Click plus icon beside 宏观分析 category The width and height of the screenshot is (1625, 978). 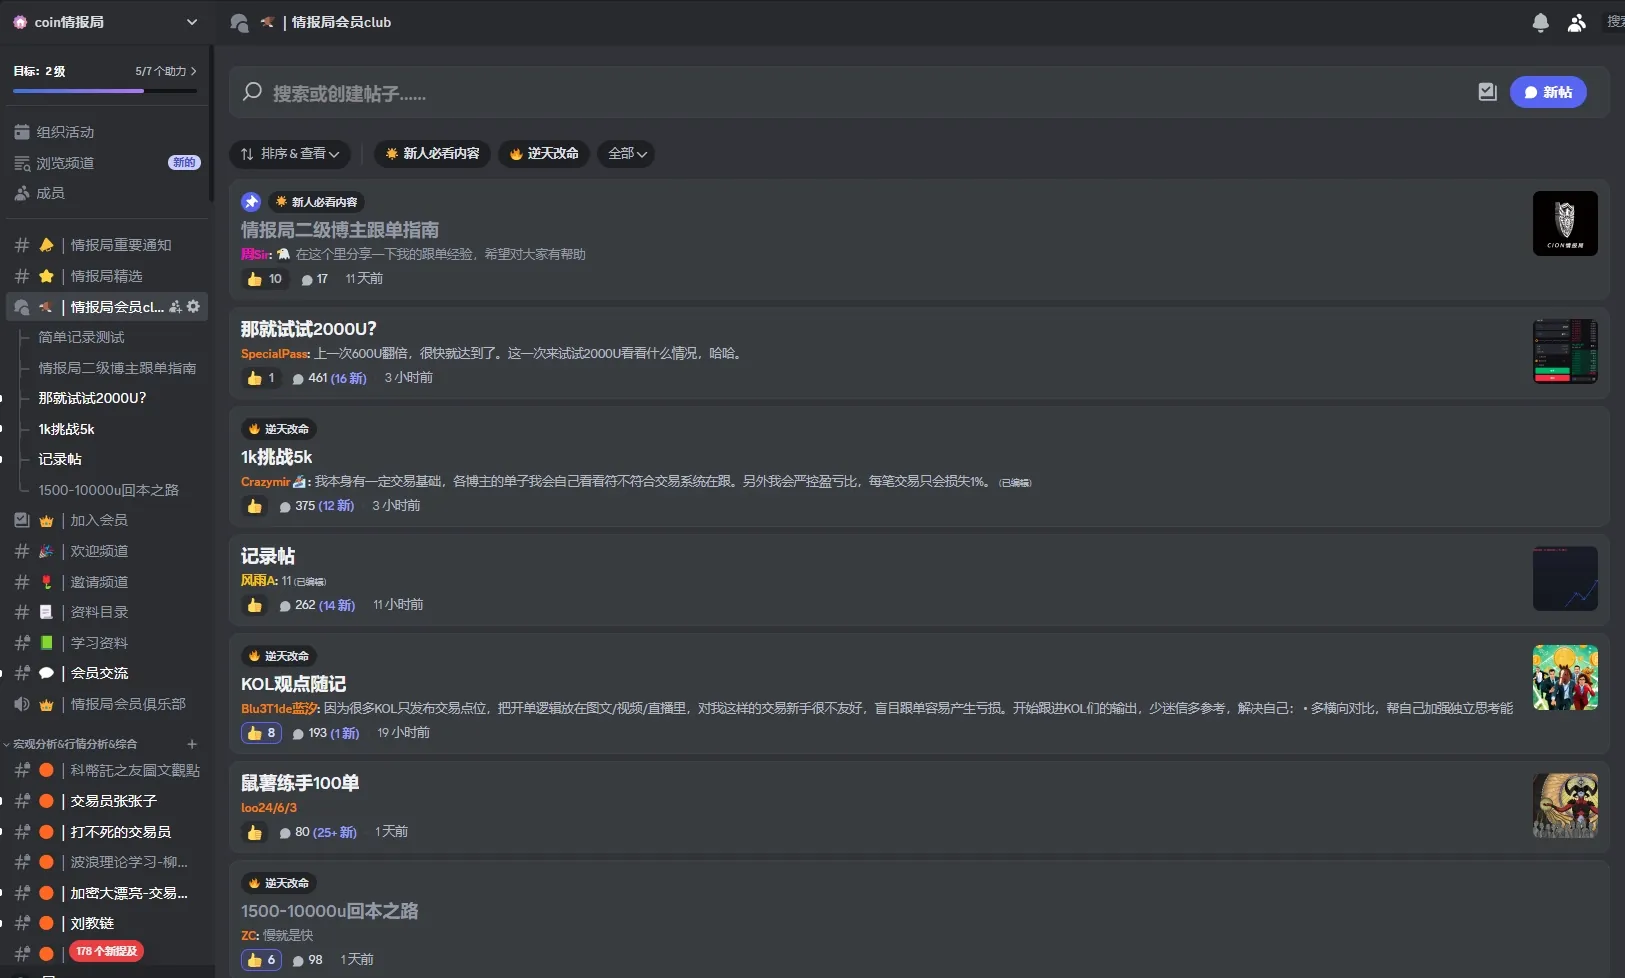(192, 744)
